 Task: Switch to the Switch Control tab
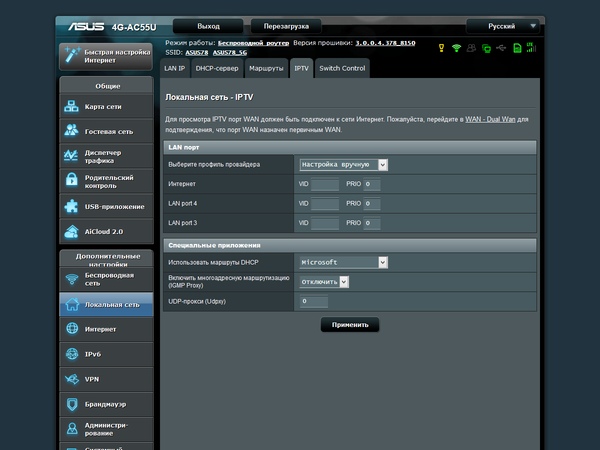coord(341,68)
